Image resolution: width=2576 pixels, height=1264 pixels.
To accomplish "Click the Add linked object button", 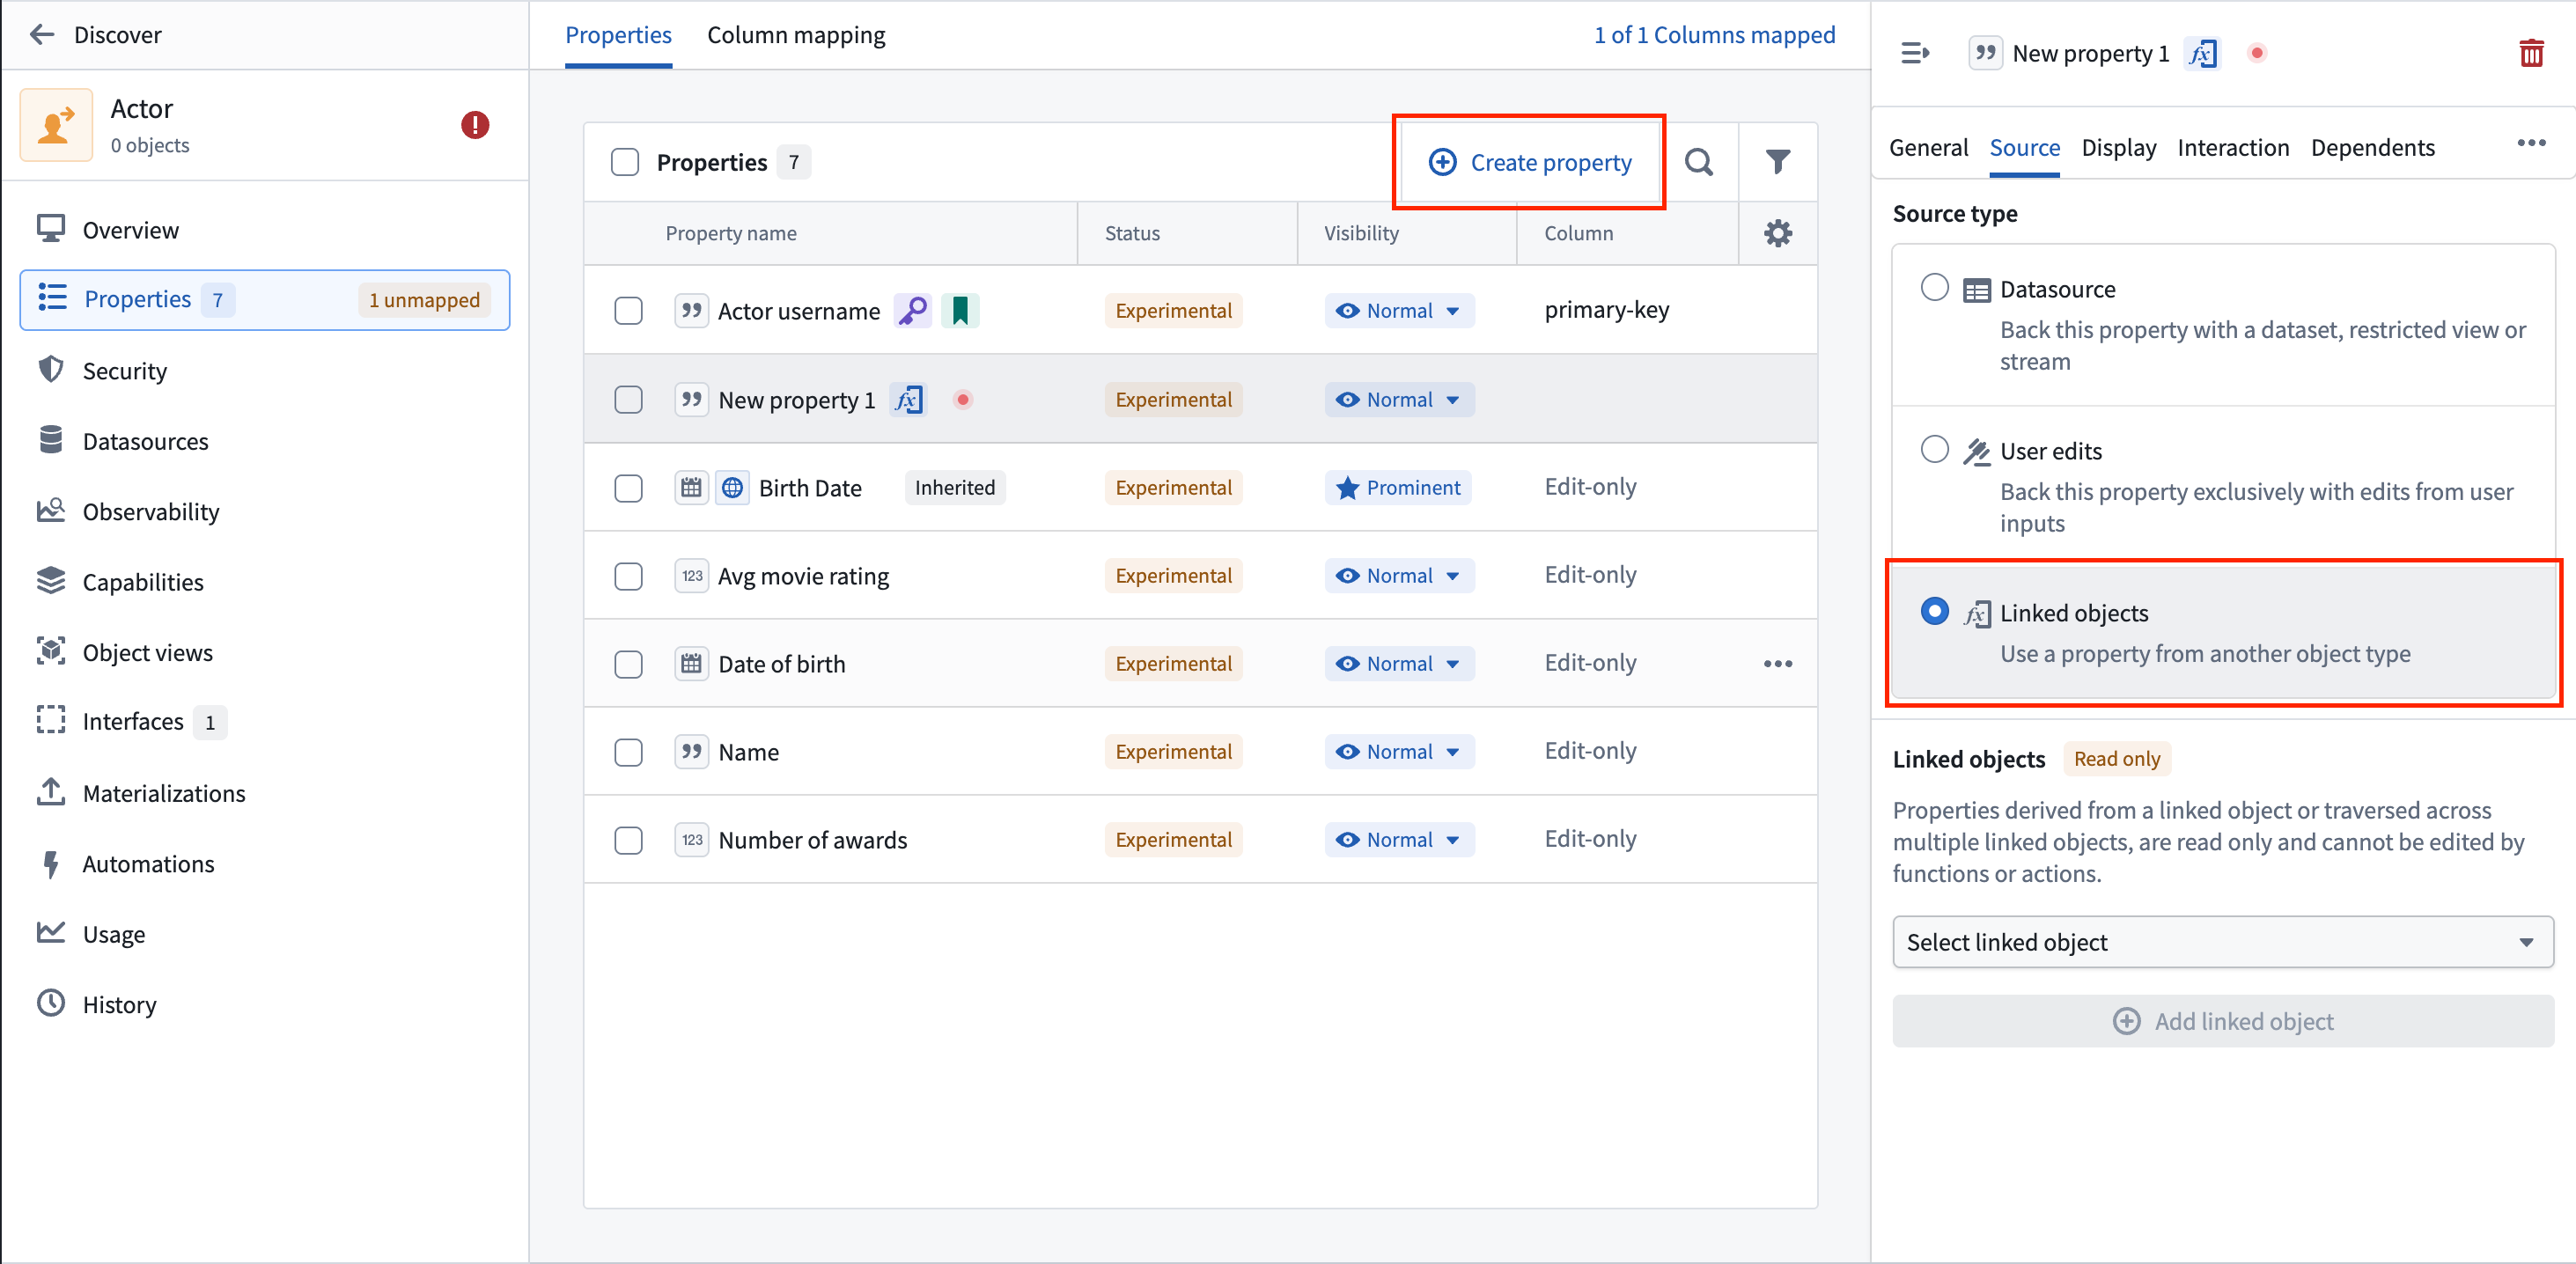I will pyautogui.click(x=2222, y=1021).
